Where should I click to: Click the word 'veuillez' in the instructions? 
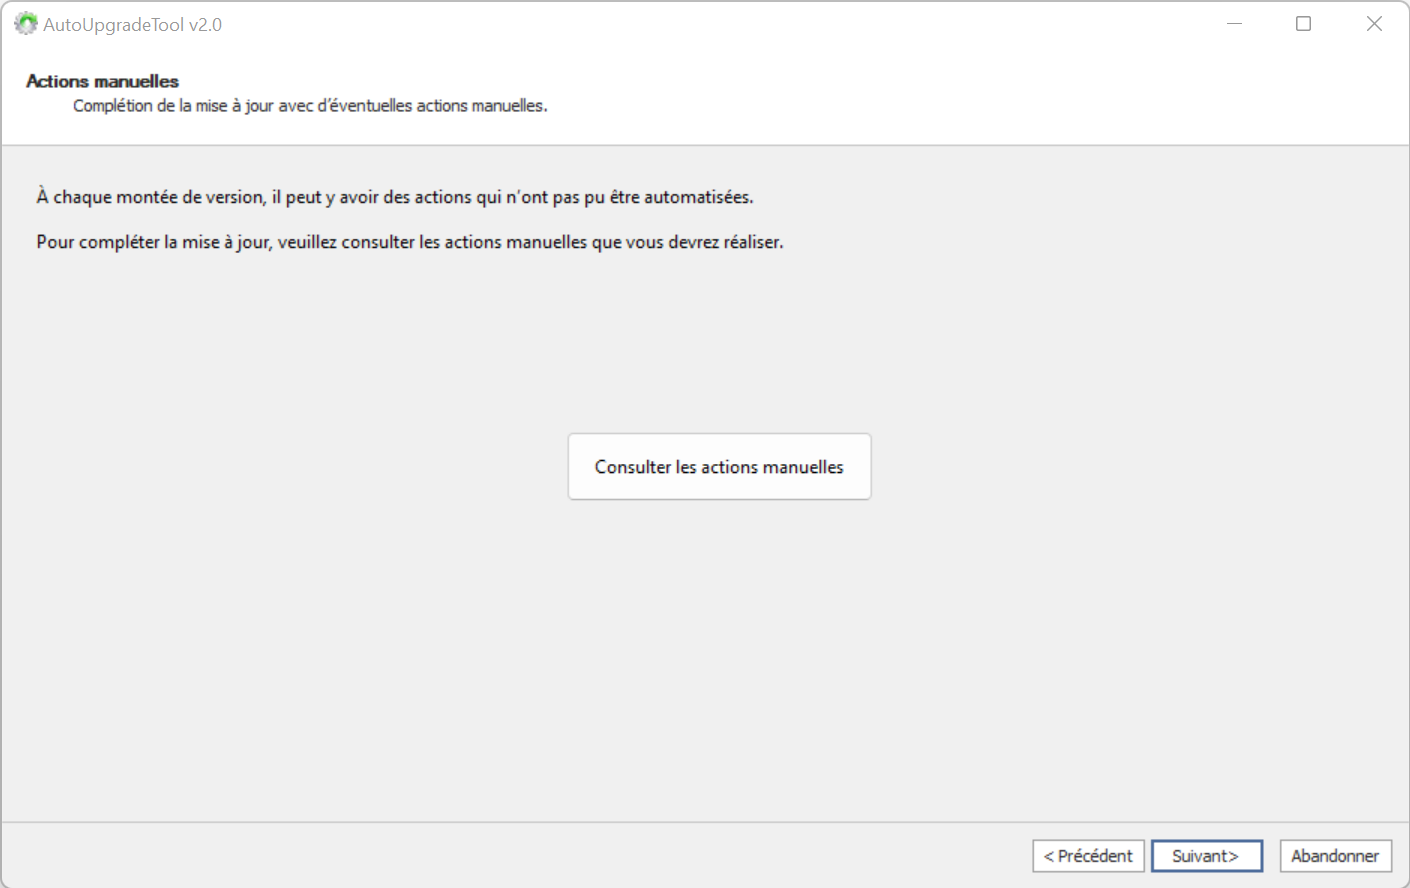pos(307,242)
